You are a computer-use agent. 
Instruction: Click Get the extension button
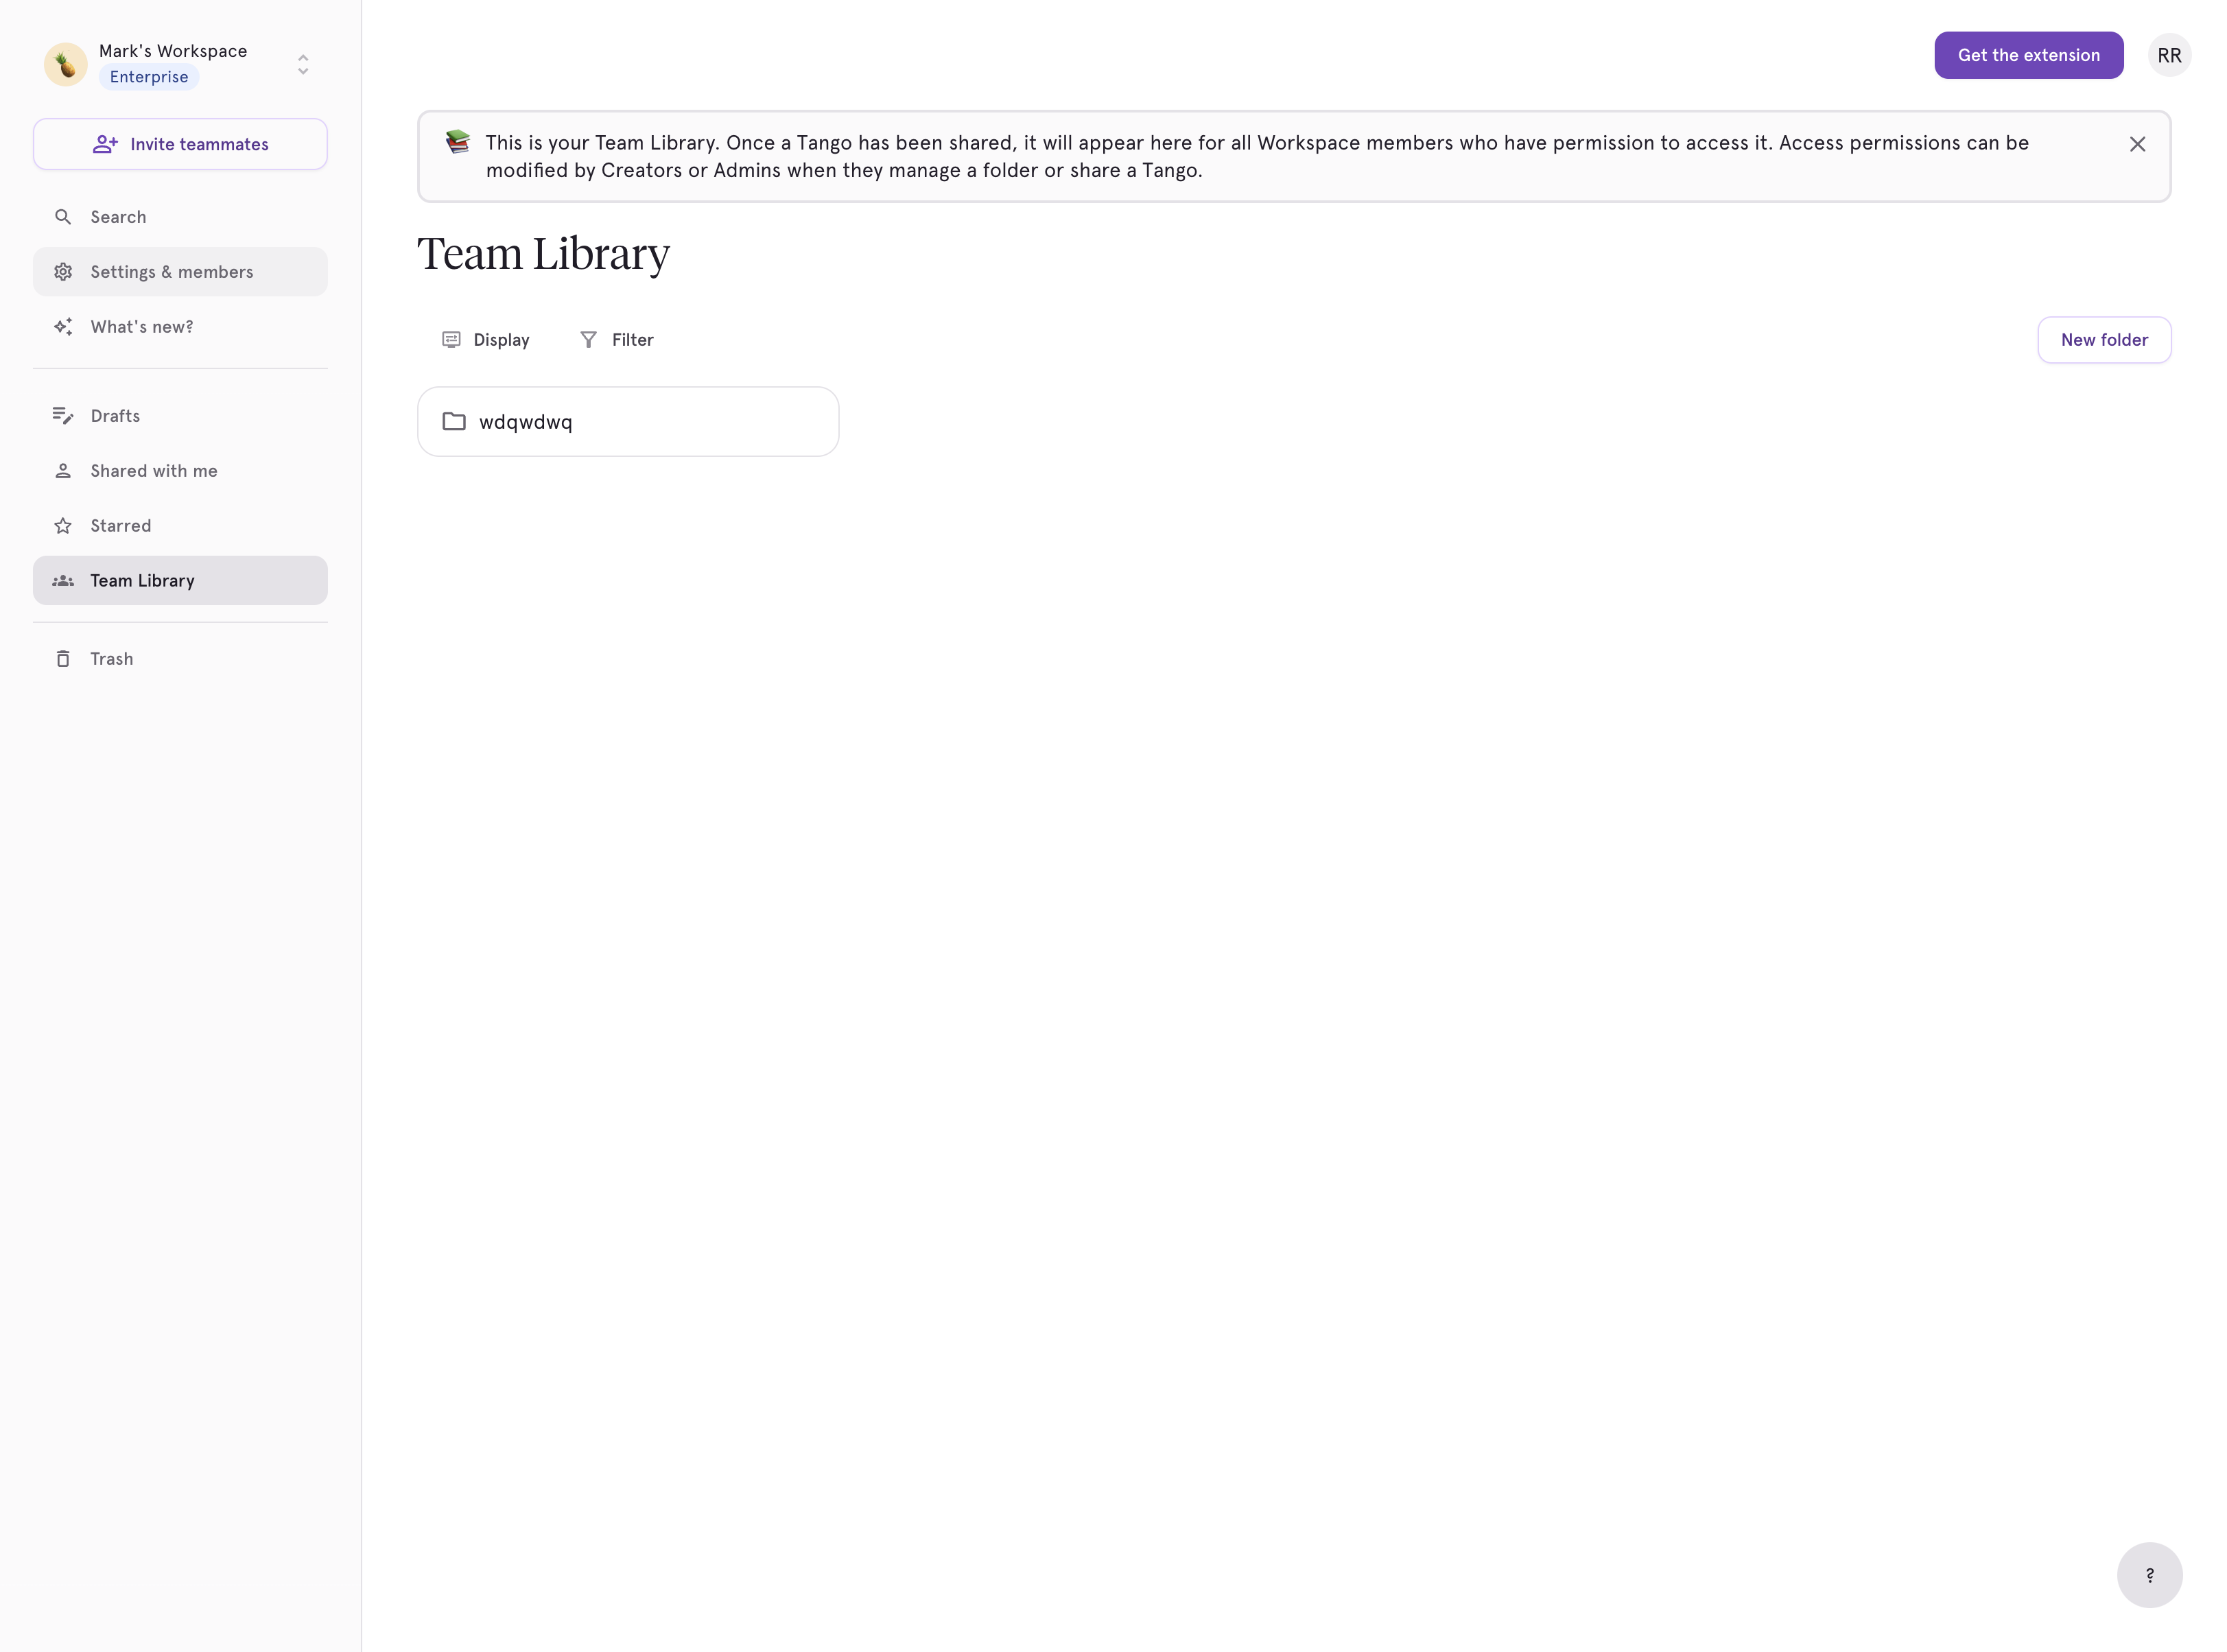point(2028,55)
